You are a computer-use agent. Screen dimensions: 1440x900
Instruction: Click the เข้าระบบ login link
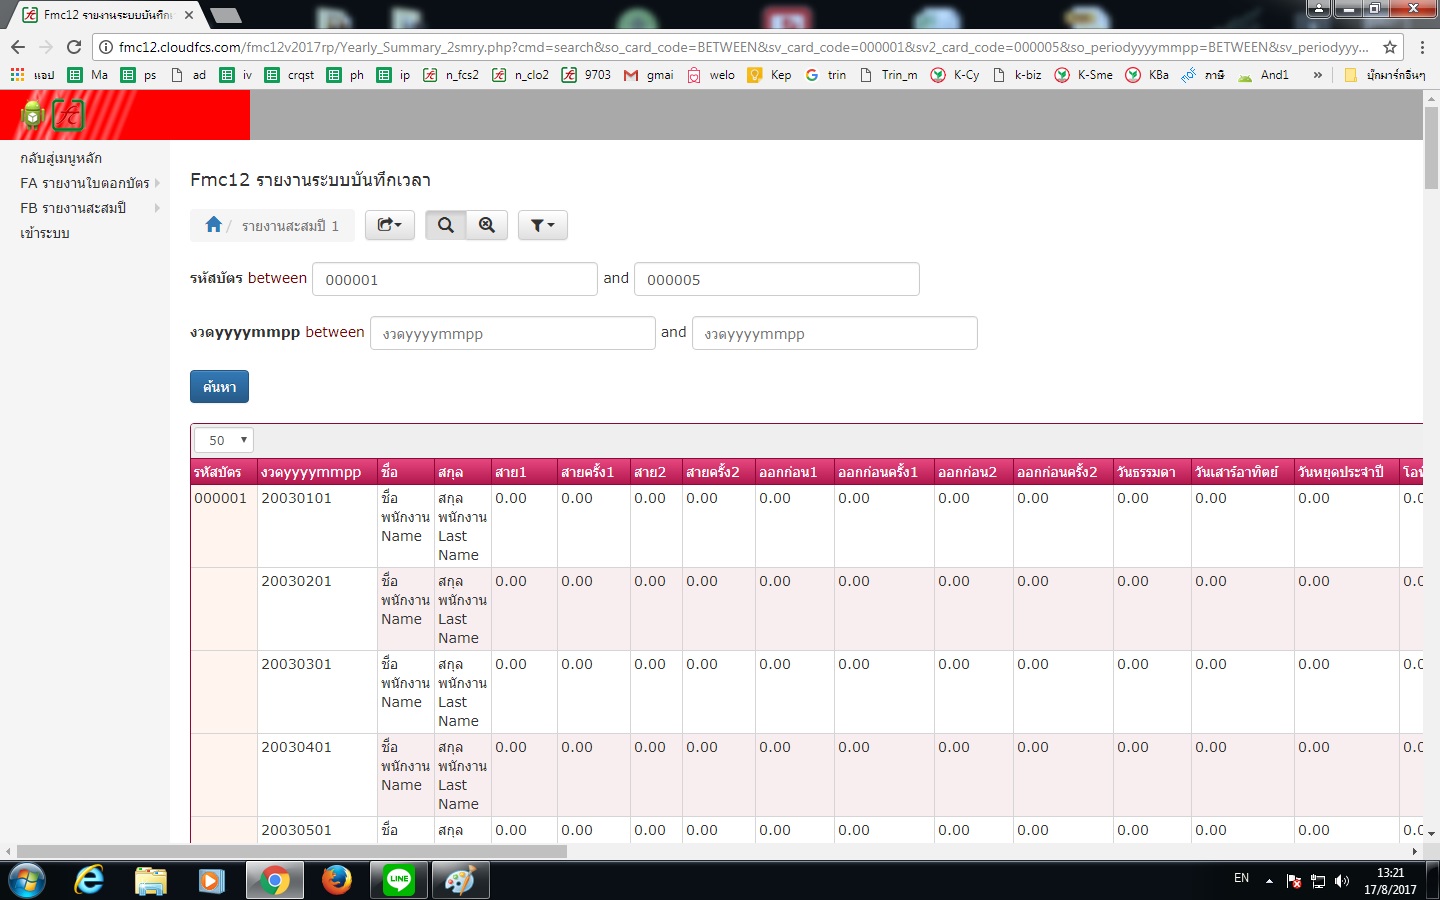[45, 233]
